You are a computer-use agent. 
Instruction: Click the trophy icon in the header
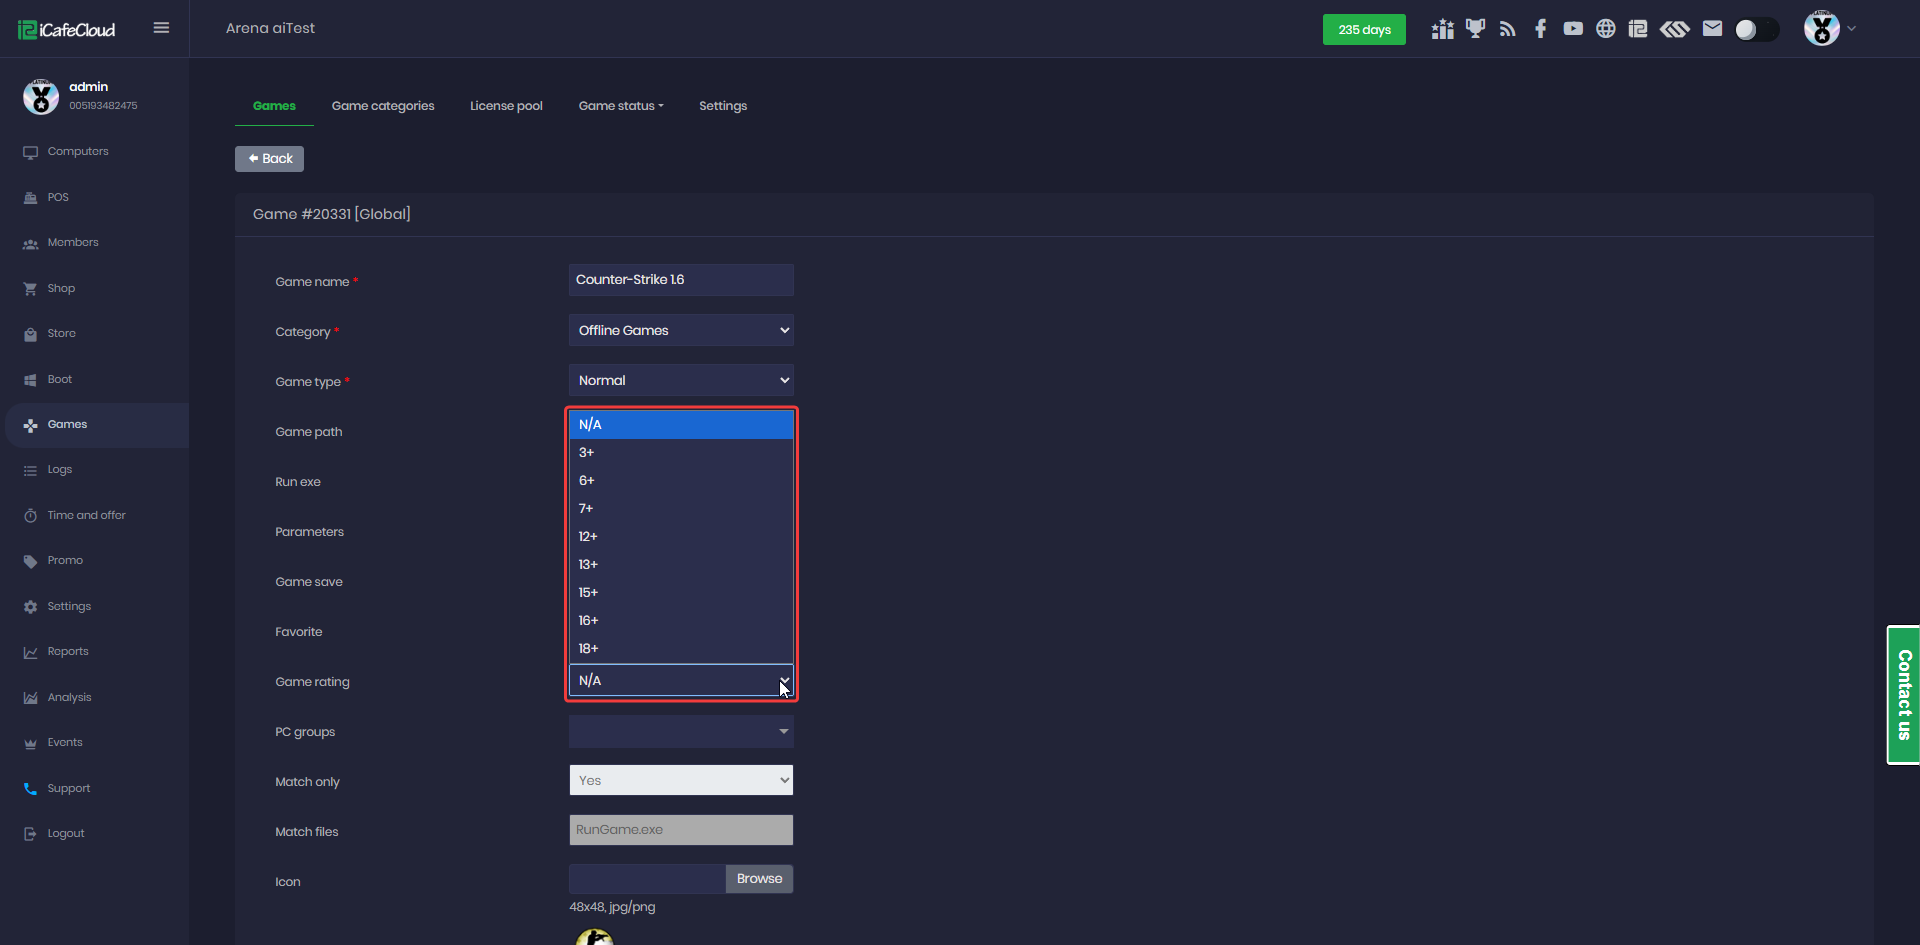pos(1475,29)
